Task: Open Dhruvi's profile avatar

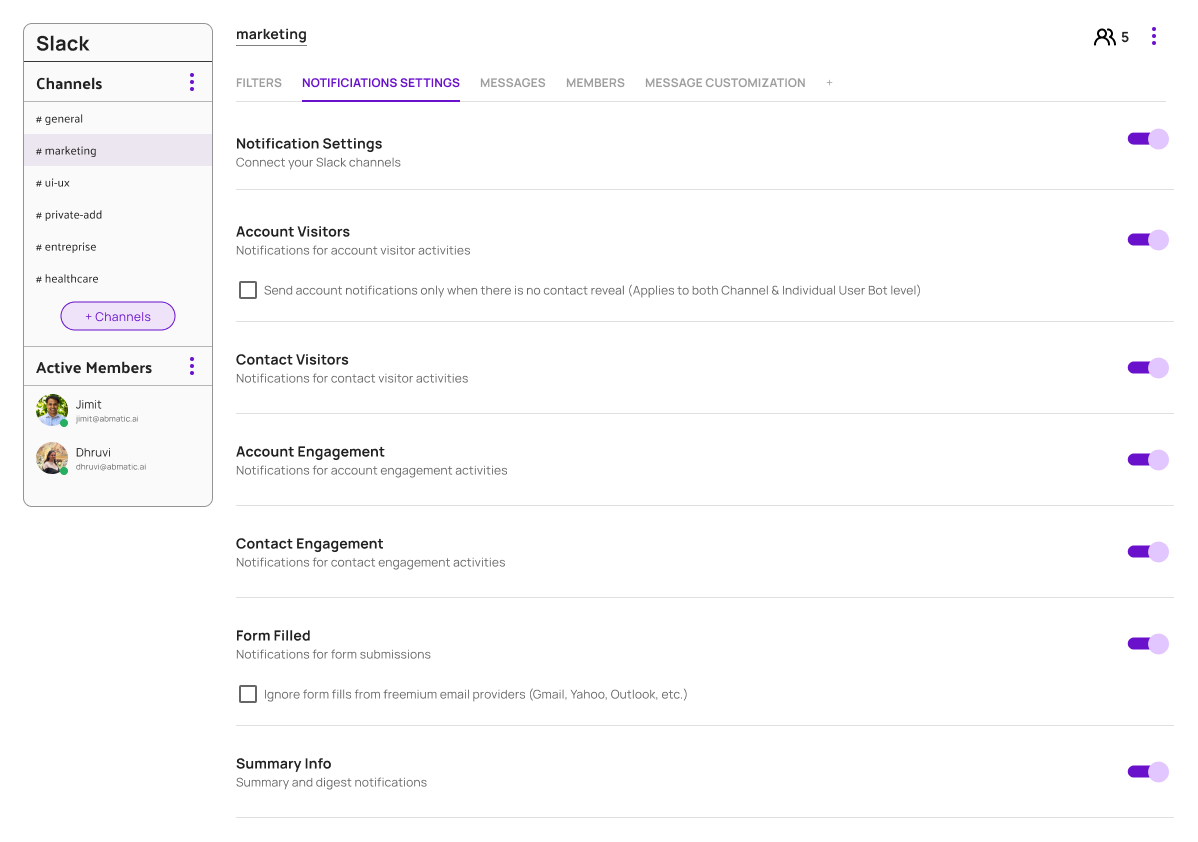Action: coord(51,458)
